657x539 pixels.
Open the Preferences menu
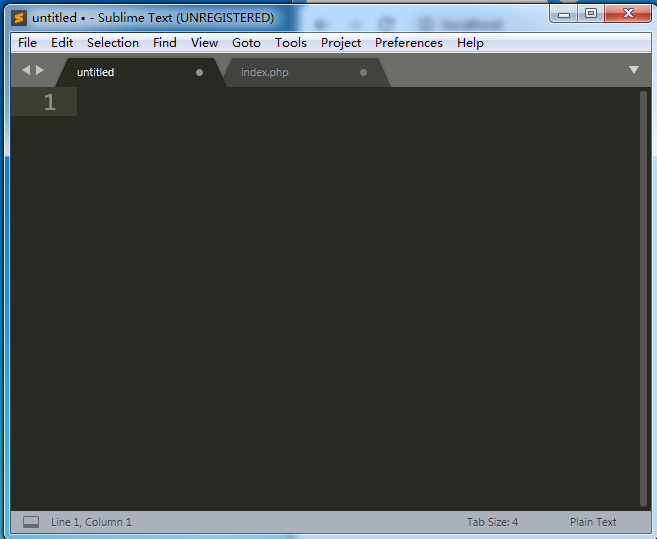point(409,43)
